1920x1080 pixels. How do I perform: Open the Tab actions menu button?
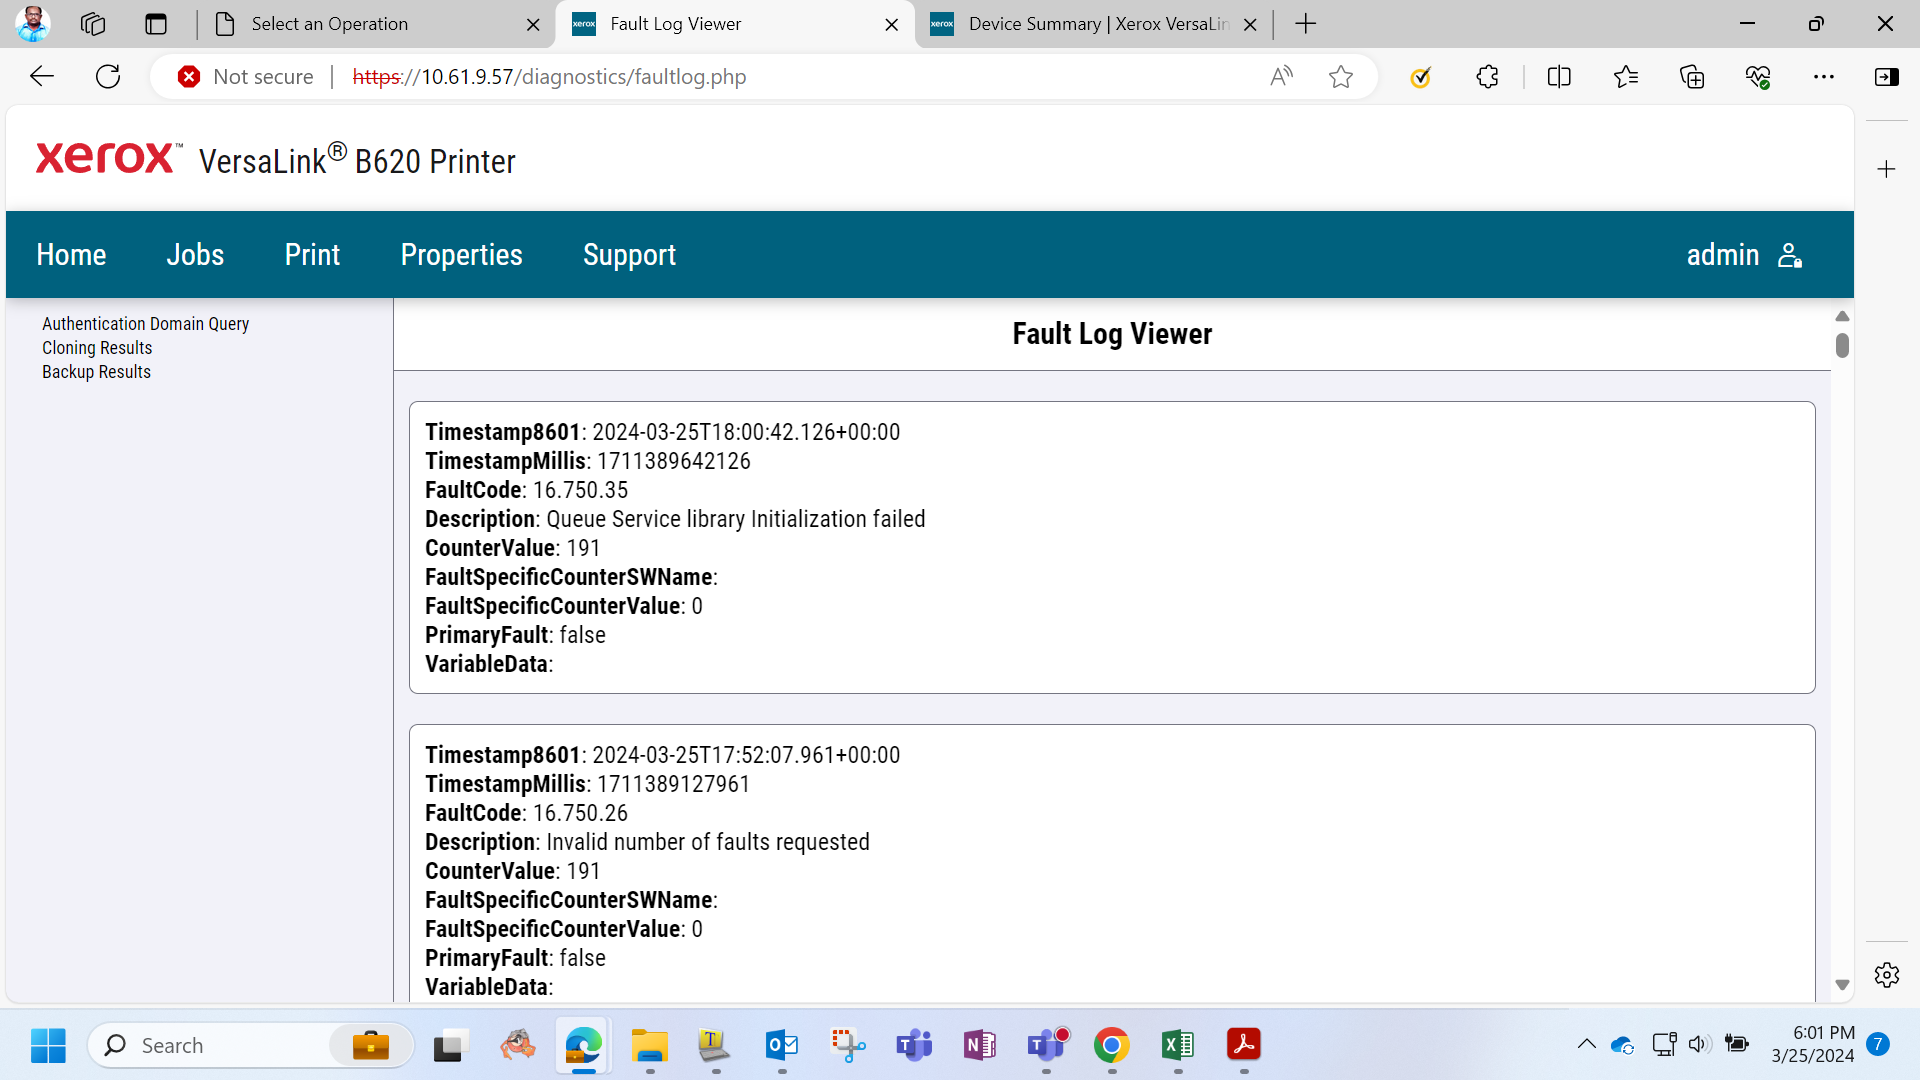[156, 24]
